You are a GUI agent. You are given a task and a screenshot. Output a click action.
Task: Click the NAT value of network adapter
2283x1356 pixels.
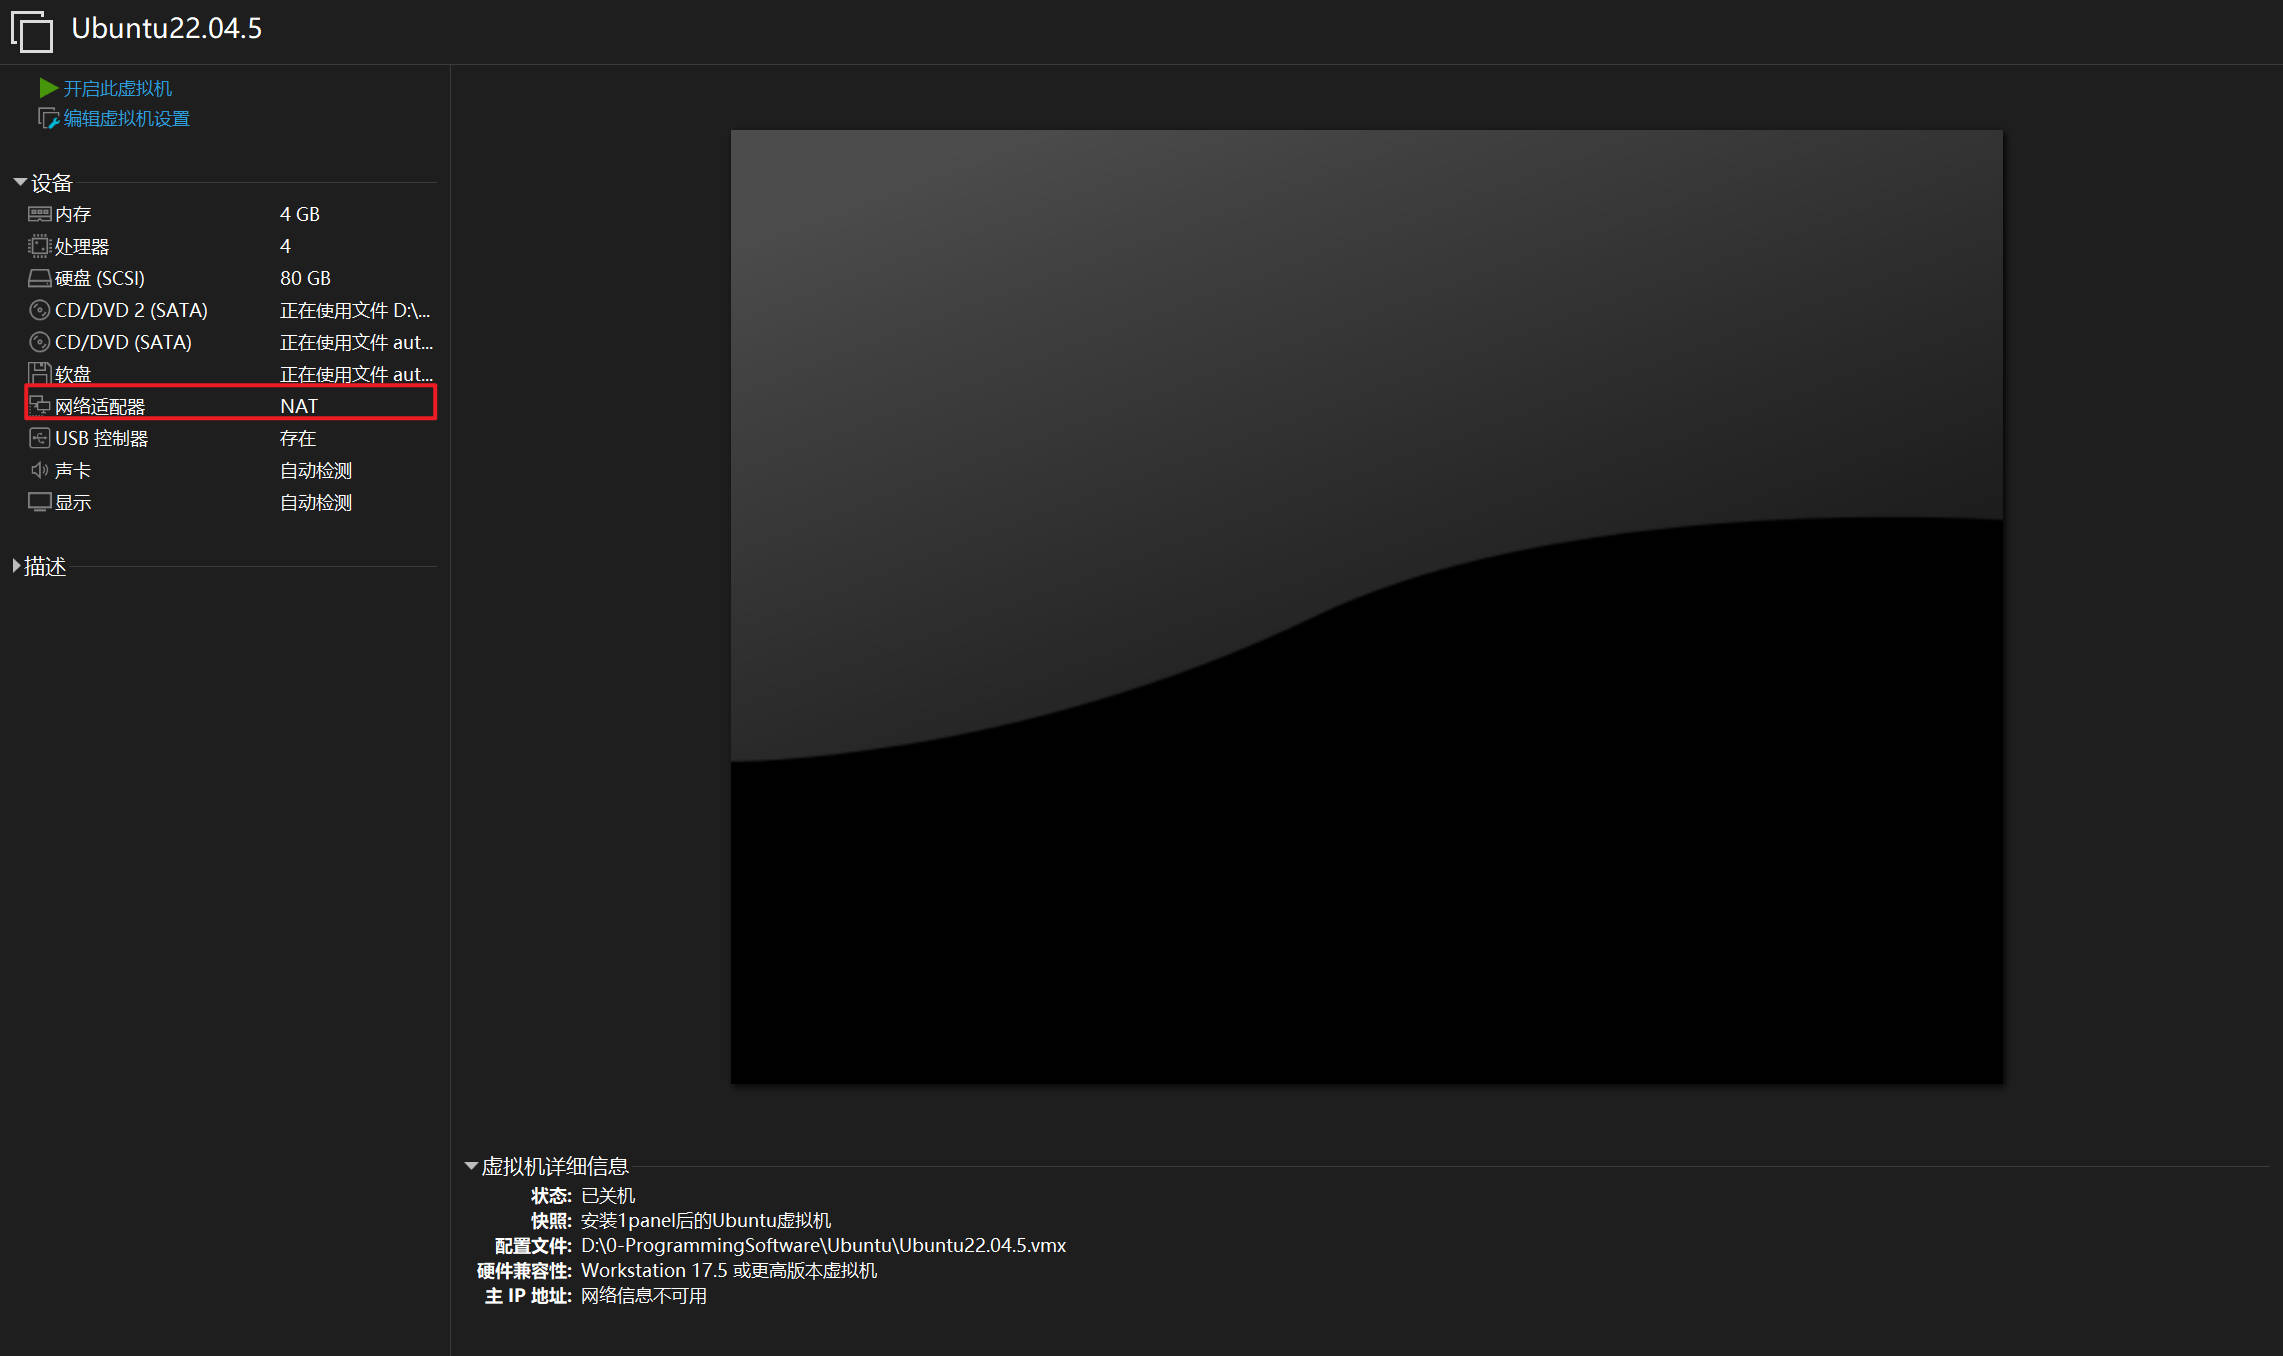click(x=298, y=406)
